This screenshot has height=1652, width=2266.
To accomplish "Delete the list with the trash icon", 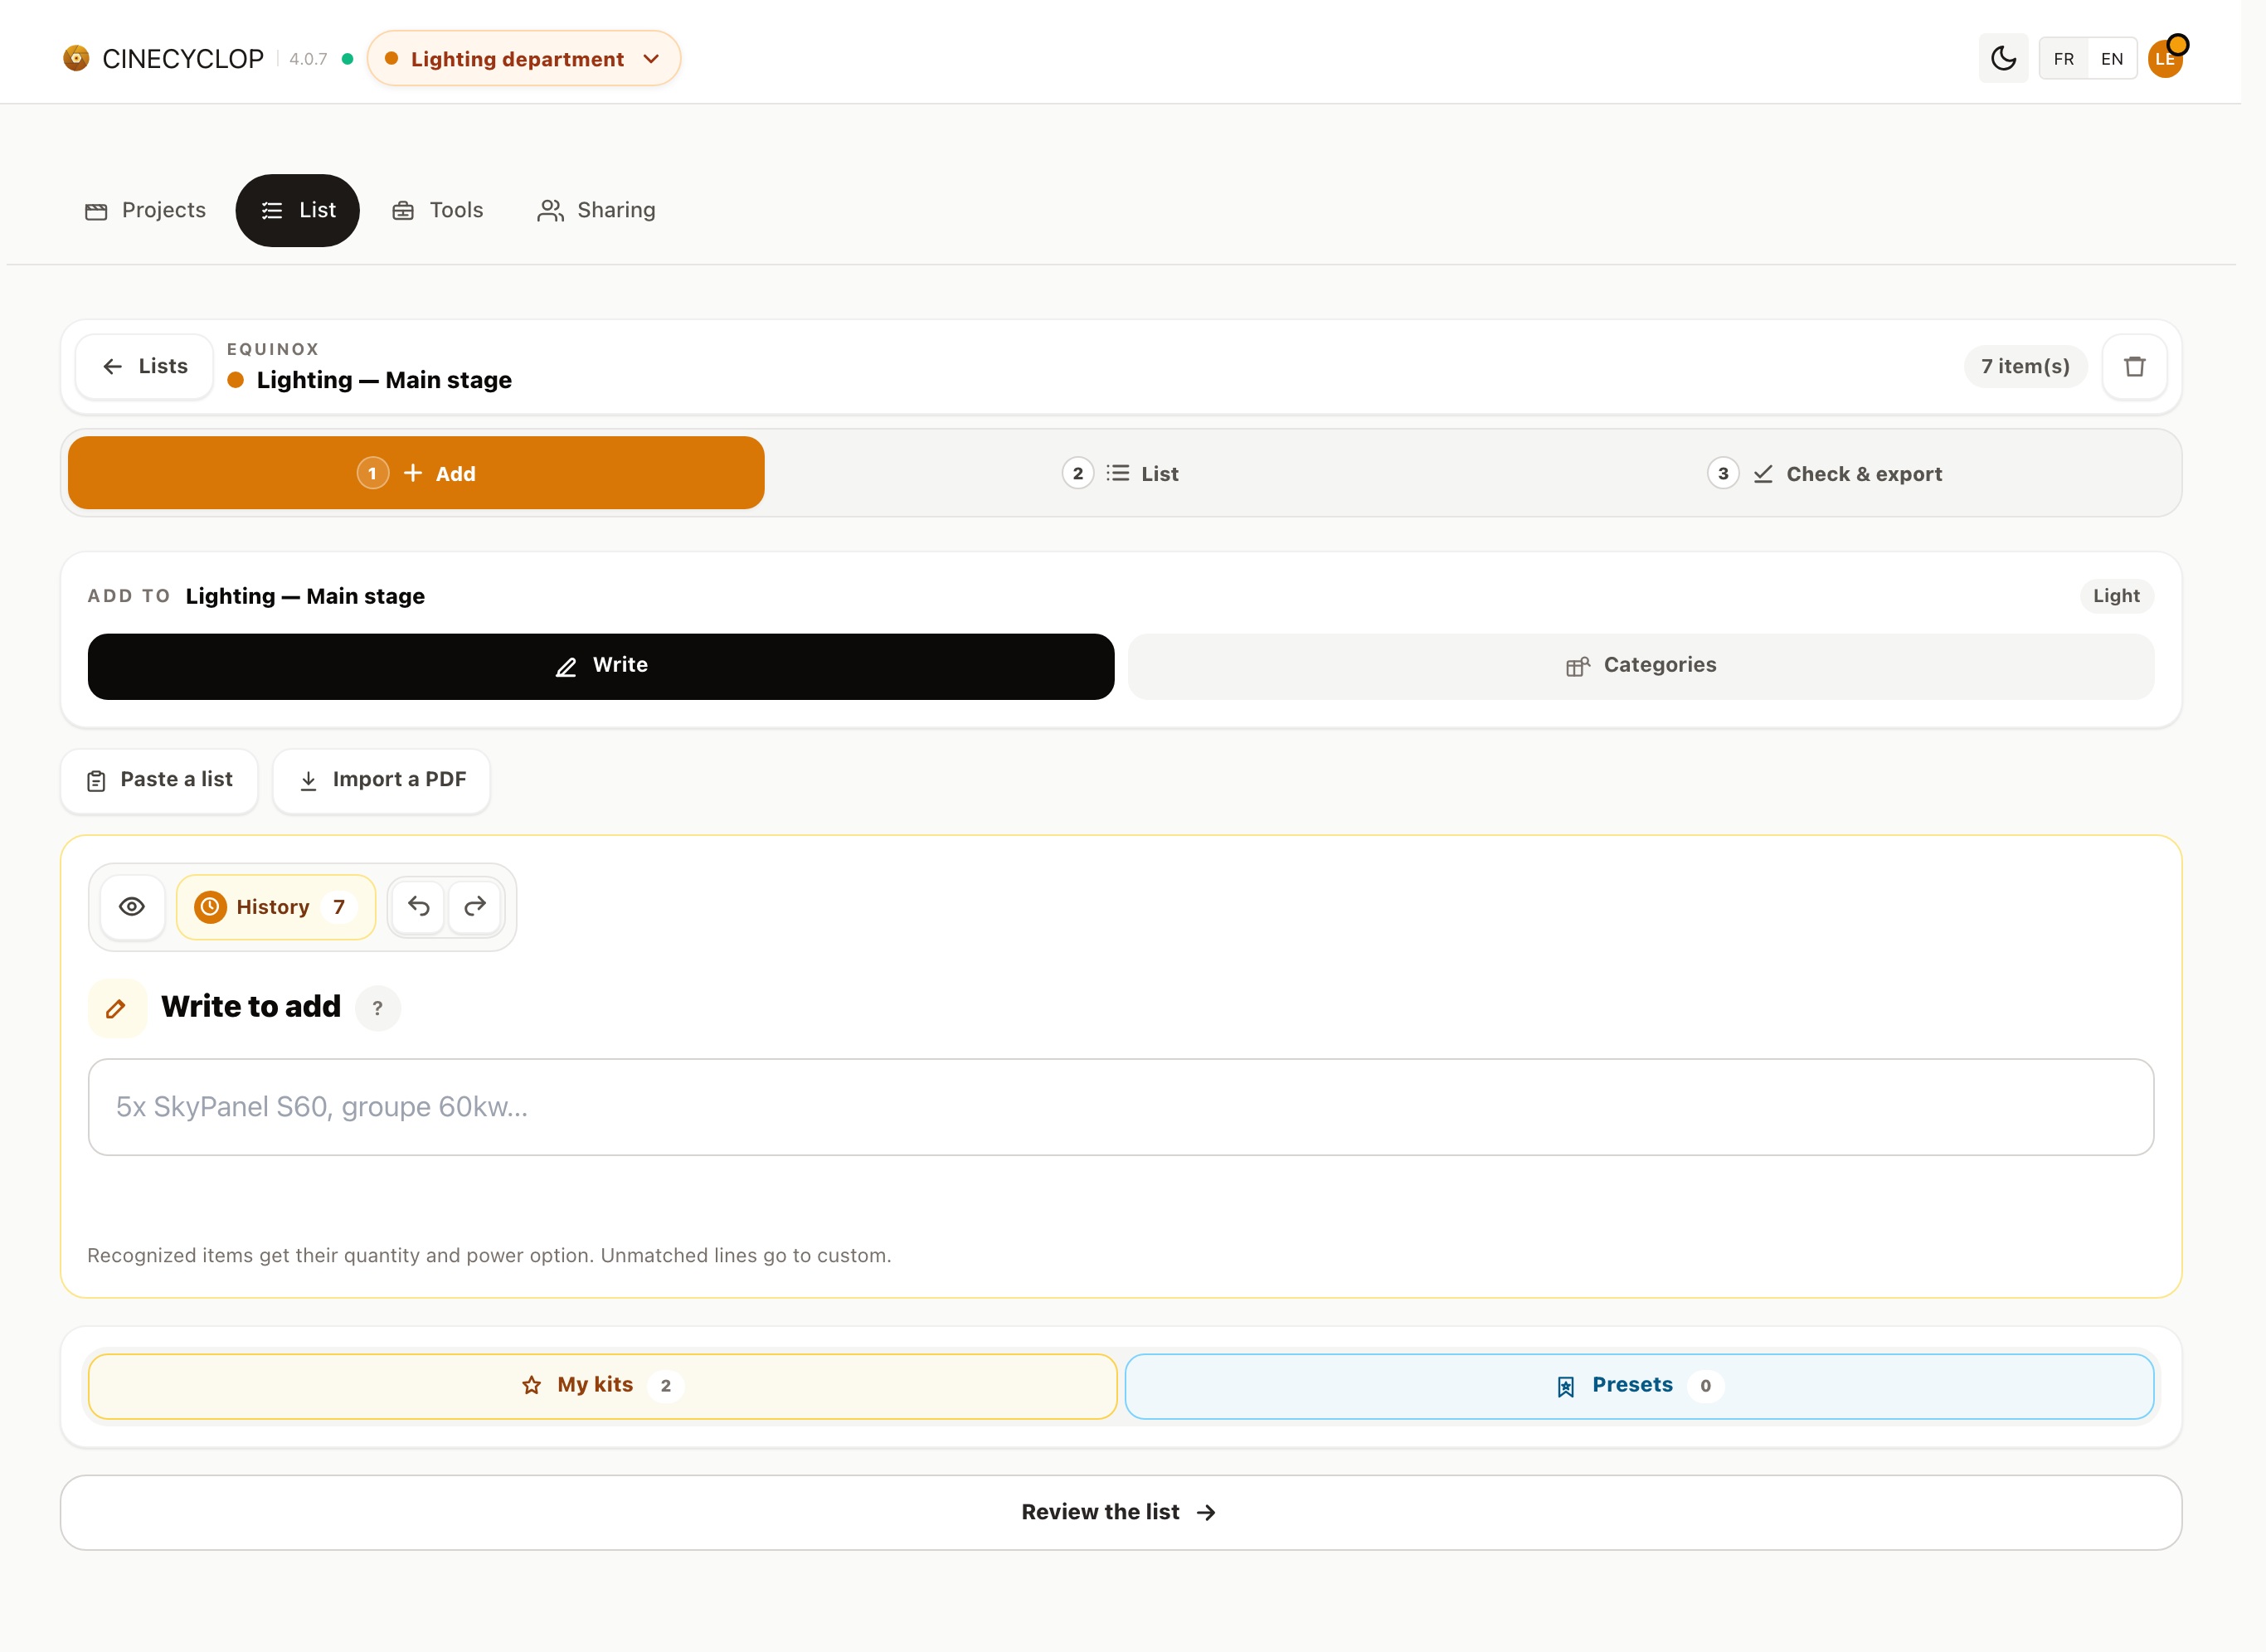I will (x=2134, y=366).
